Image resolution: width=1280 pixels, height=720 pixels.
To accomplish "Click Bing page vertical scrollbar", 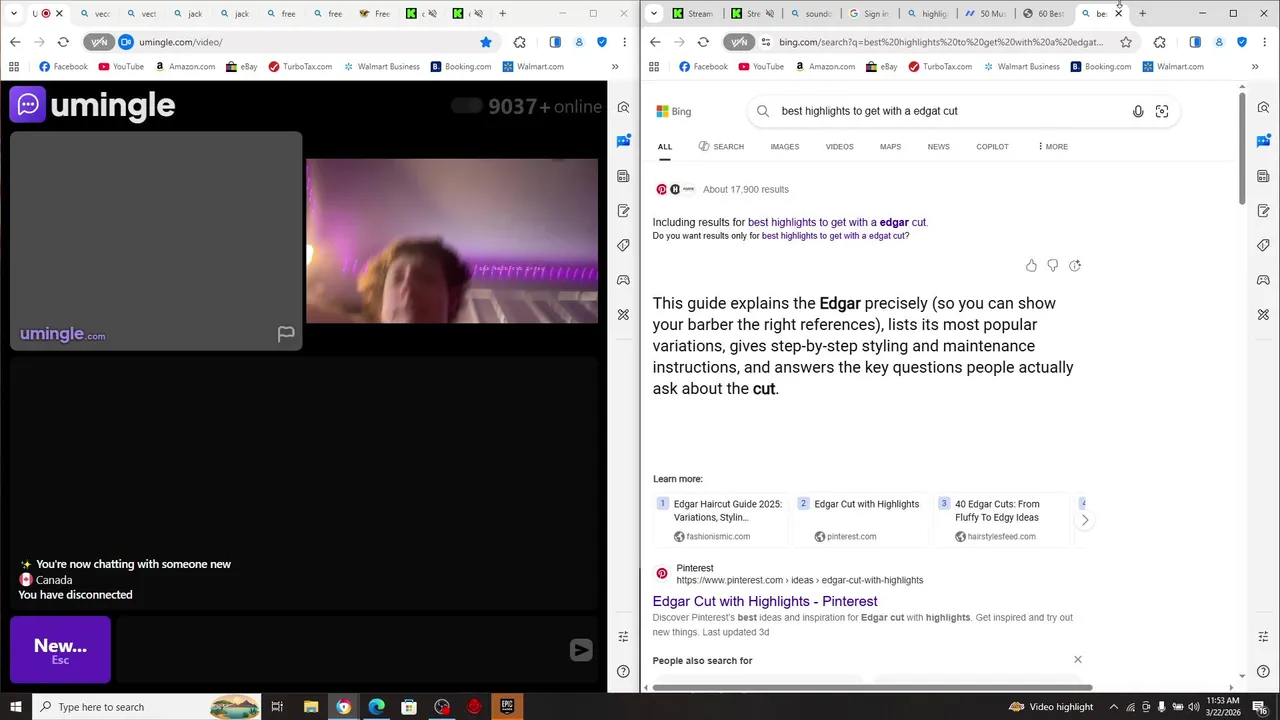I will point(1242,150).
